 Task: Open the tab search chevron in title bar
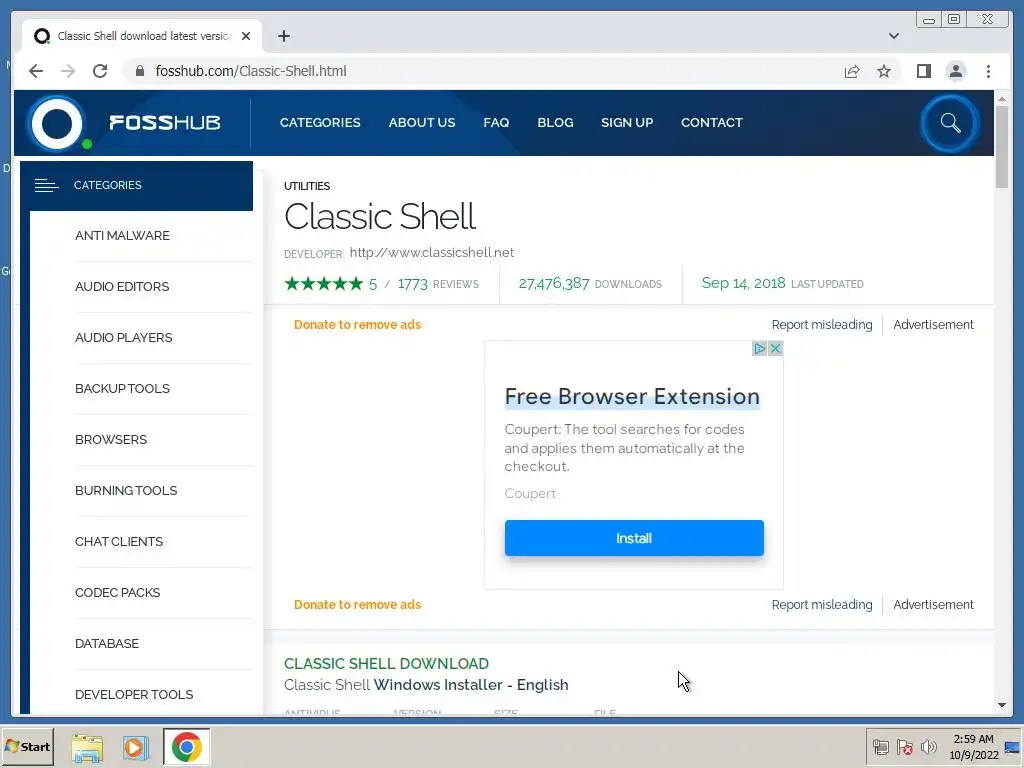click(x=894, y=36)
